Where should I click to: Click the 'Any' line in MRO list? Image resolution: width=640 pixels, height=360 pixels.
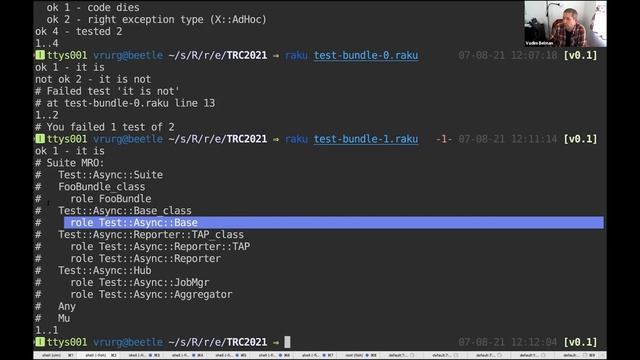coord(67,306)
